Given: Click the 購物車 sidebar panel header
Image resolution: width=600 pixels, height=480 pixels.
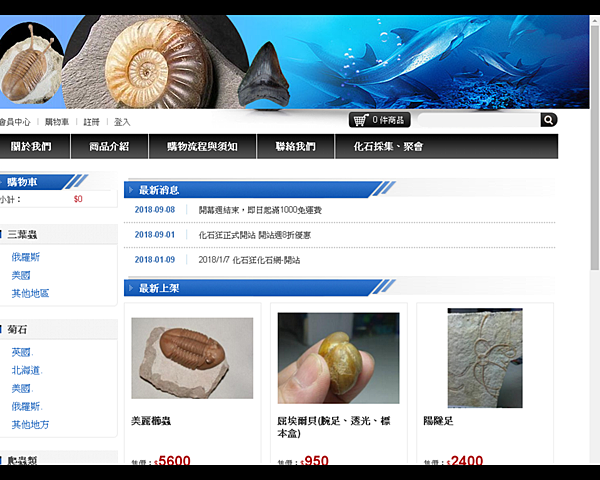Looking at the screenshot, I should click(x=22, y=182).
